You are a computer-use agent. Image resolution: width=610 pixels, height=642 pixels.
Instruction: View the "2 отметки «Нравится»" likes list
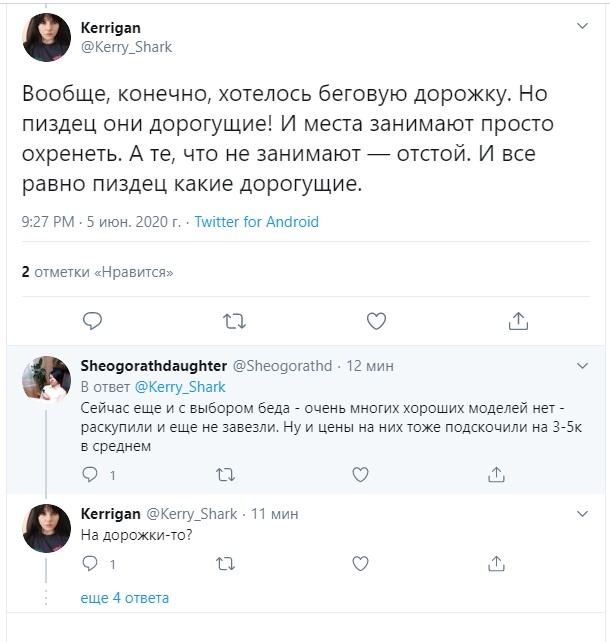click(98, 271)
